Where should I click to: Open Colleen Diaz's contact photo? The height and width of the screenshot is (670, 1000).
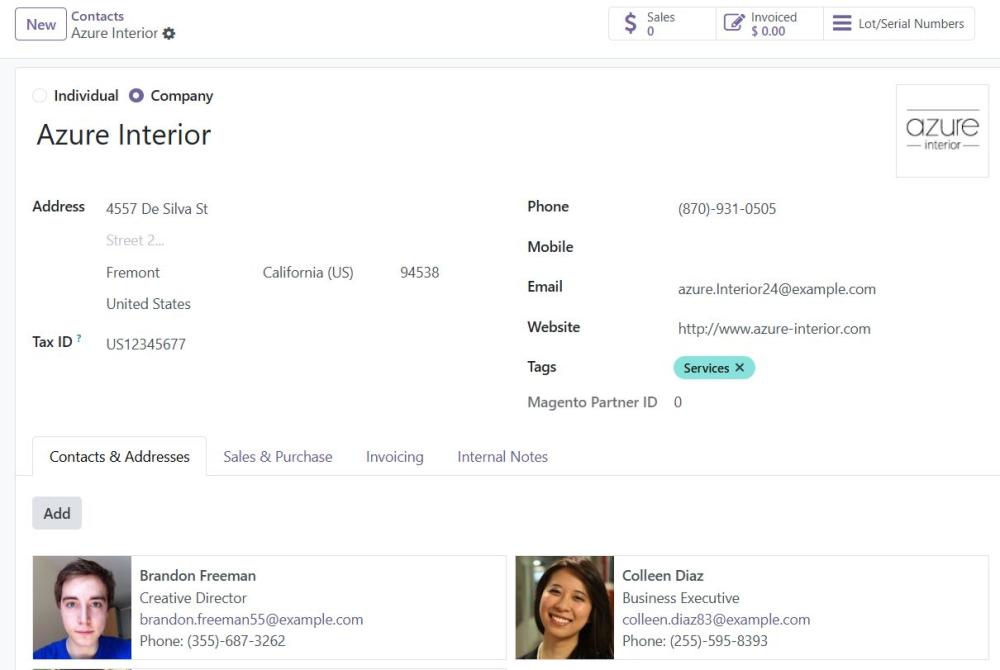click(x=564, y=608)
